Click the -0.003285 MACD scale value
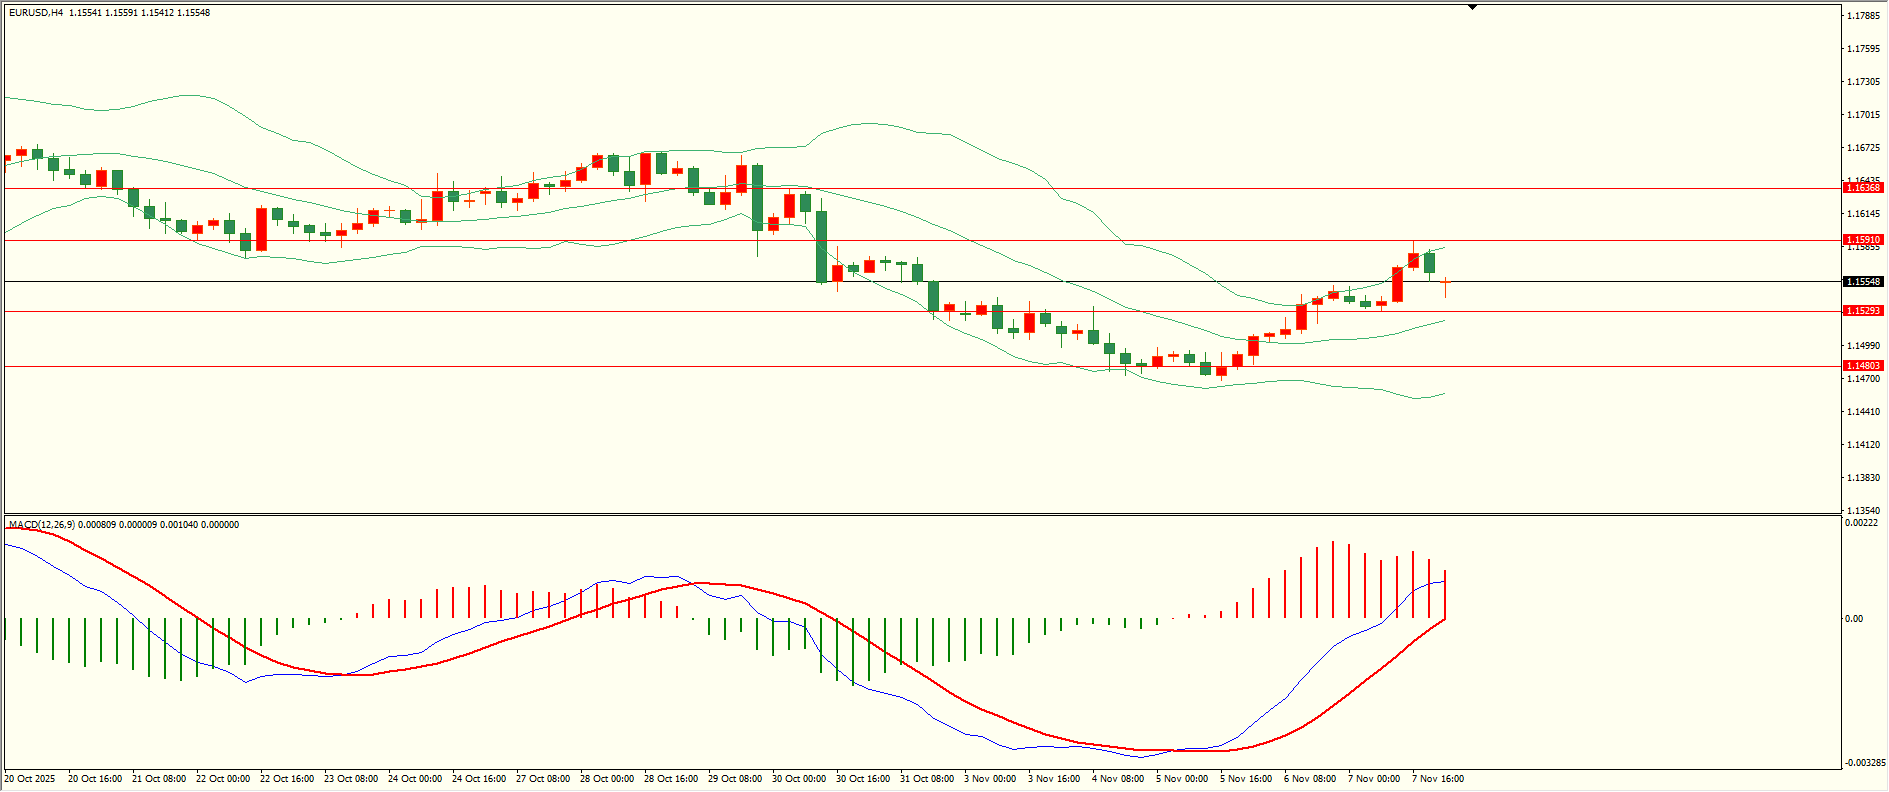 coord(1864,763)
